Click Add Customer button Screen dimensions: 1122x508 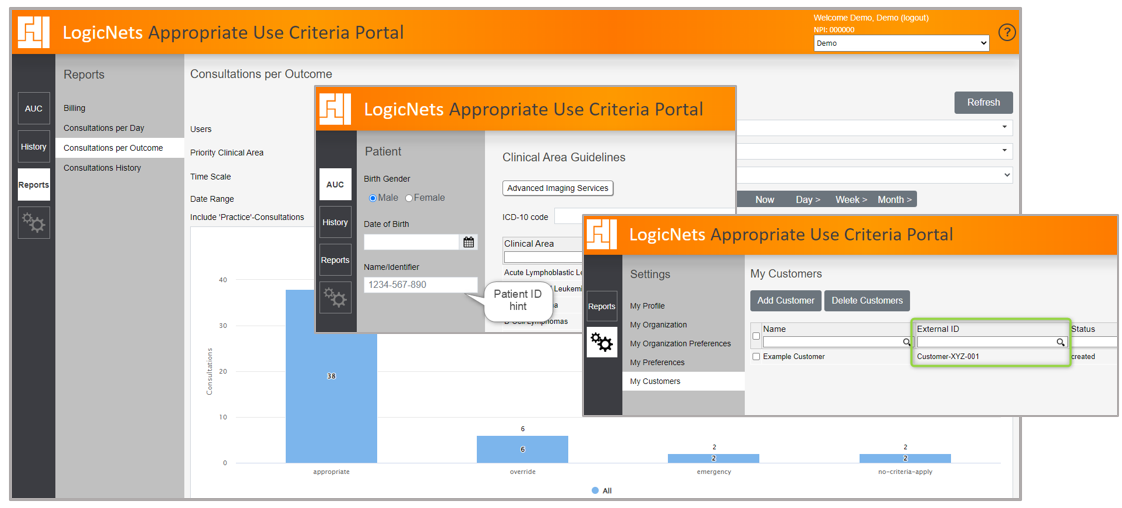click(x=786, y=301)
